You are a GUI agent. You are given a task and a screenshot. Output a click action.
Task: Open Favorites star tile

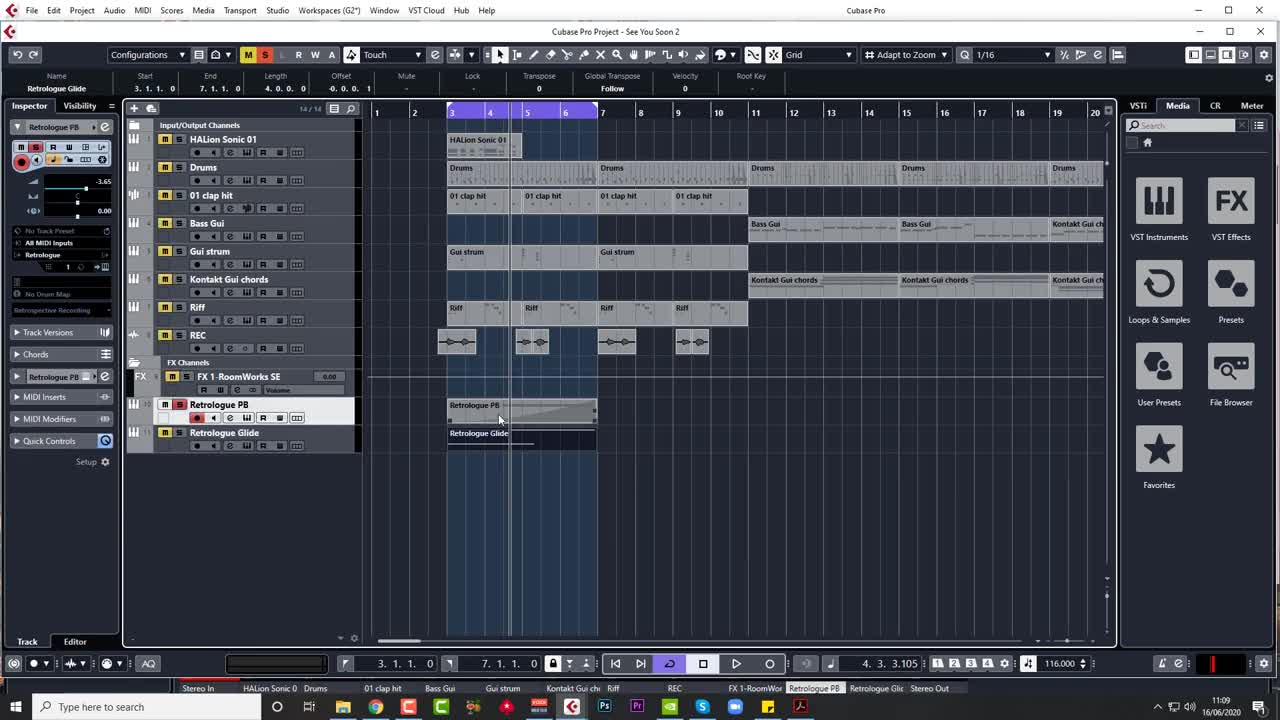[1159, 458]
